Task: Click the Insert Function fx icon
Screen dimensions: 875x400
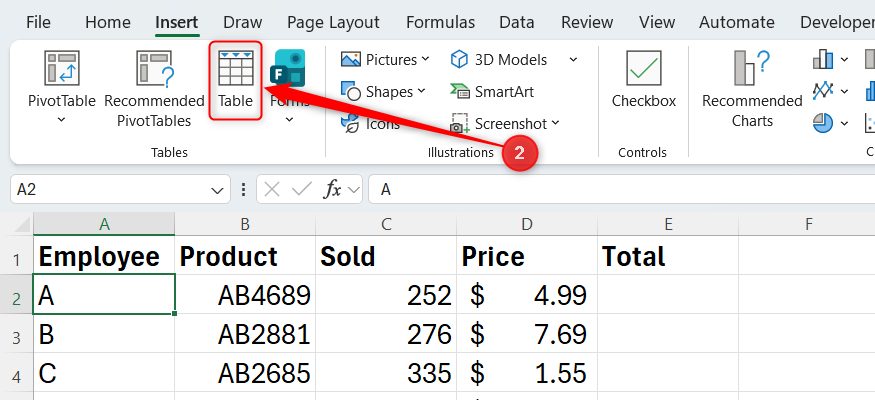Action: 333,190
